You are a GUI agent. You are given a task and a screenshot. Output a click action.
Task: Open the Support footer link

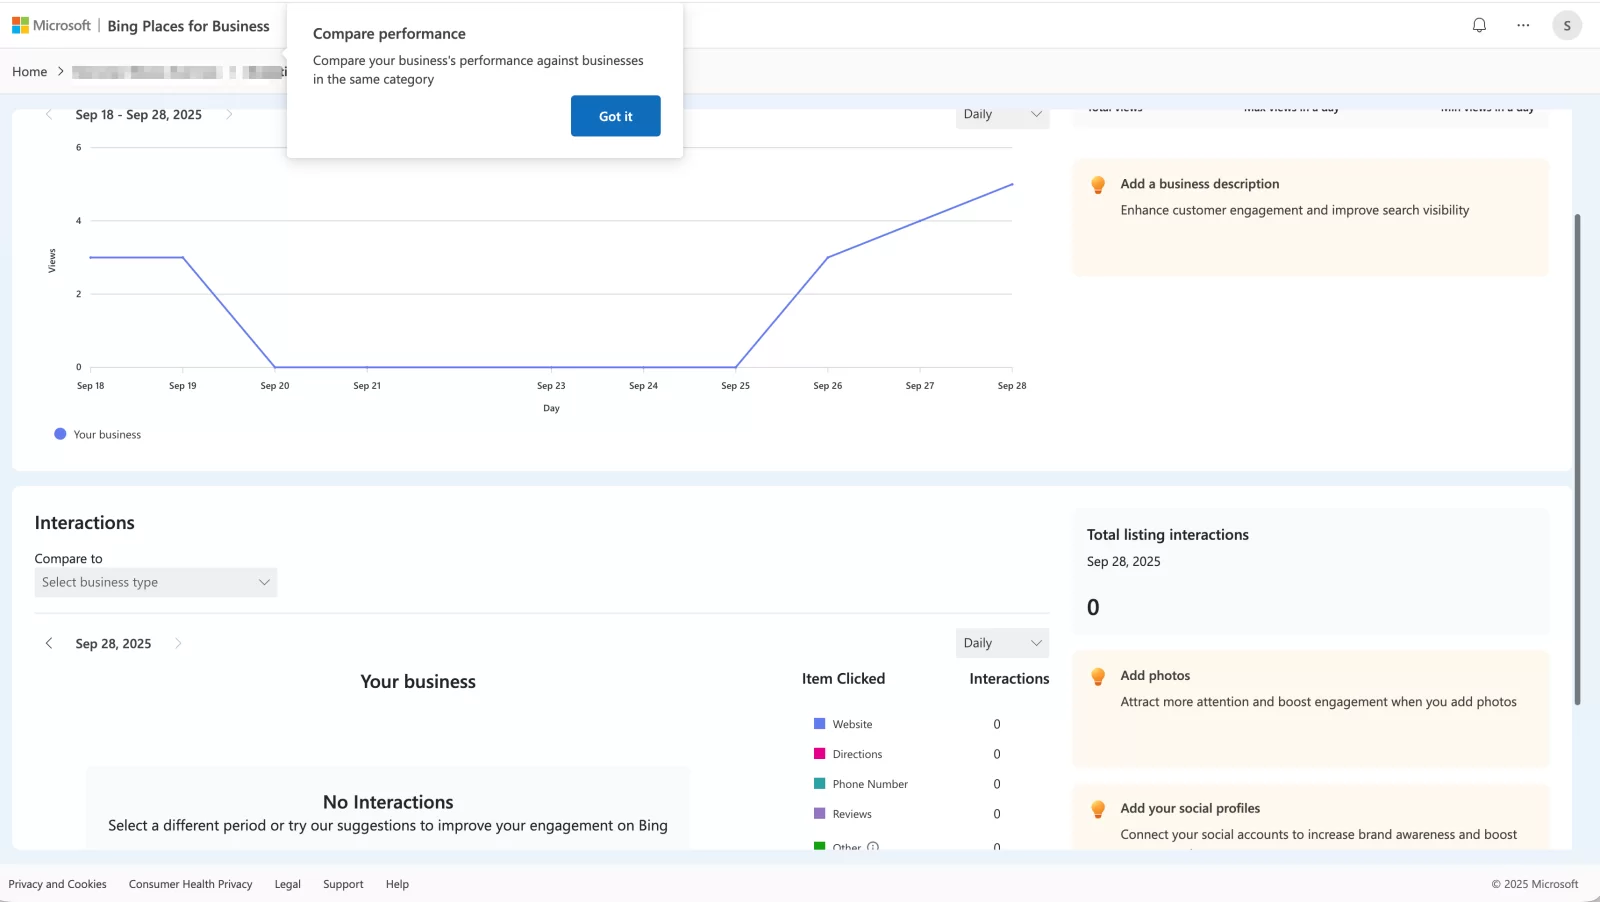[x=343, y=884]
